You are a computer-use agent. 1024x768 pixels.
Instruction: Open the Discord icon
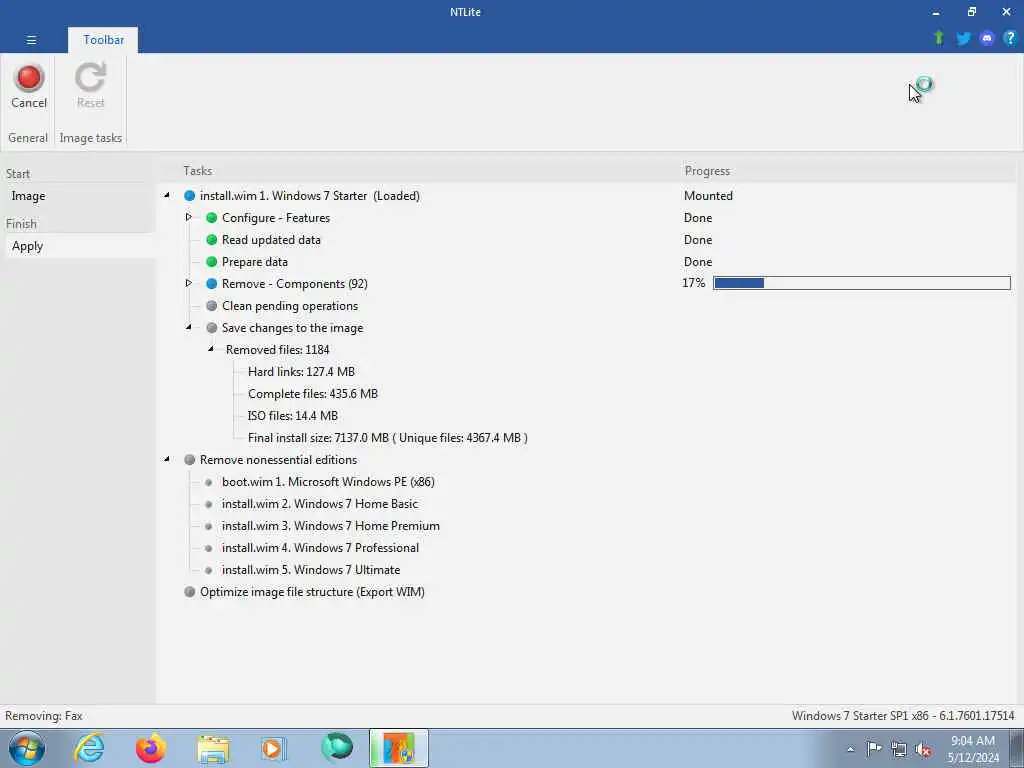[986, 39]
